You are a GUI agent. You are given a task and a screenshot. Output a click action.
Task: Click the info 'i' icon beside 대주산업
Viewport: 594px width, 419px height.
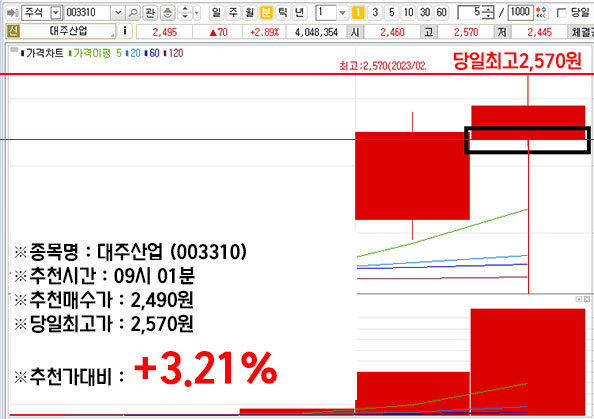[x=125, y=31]
